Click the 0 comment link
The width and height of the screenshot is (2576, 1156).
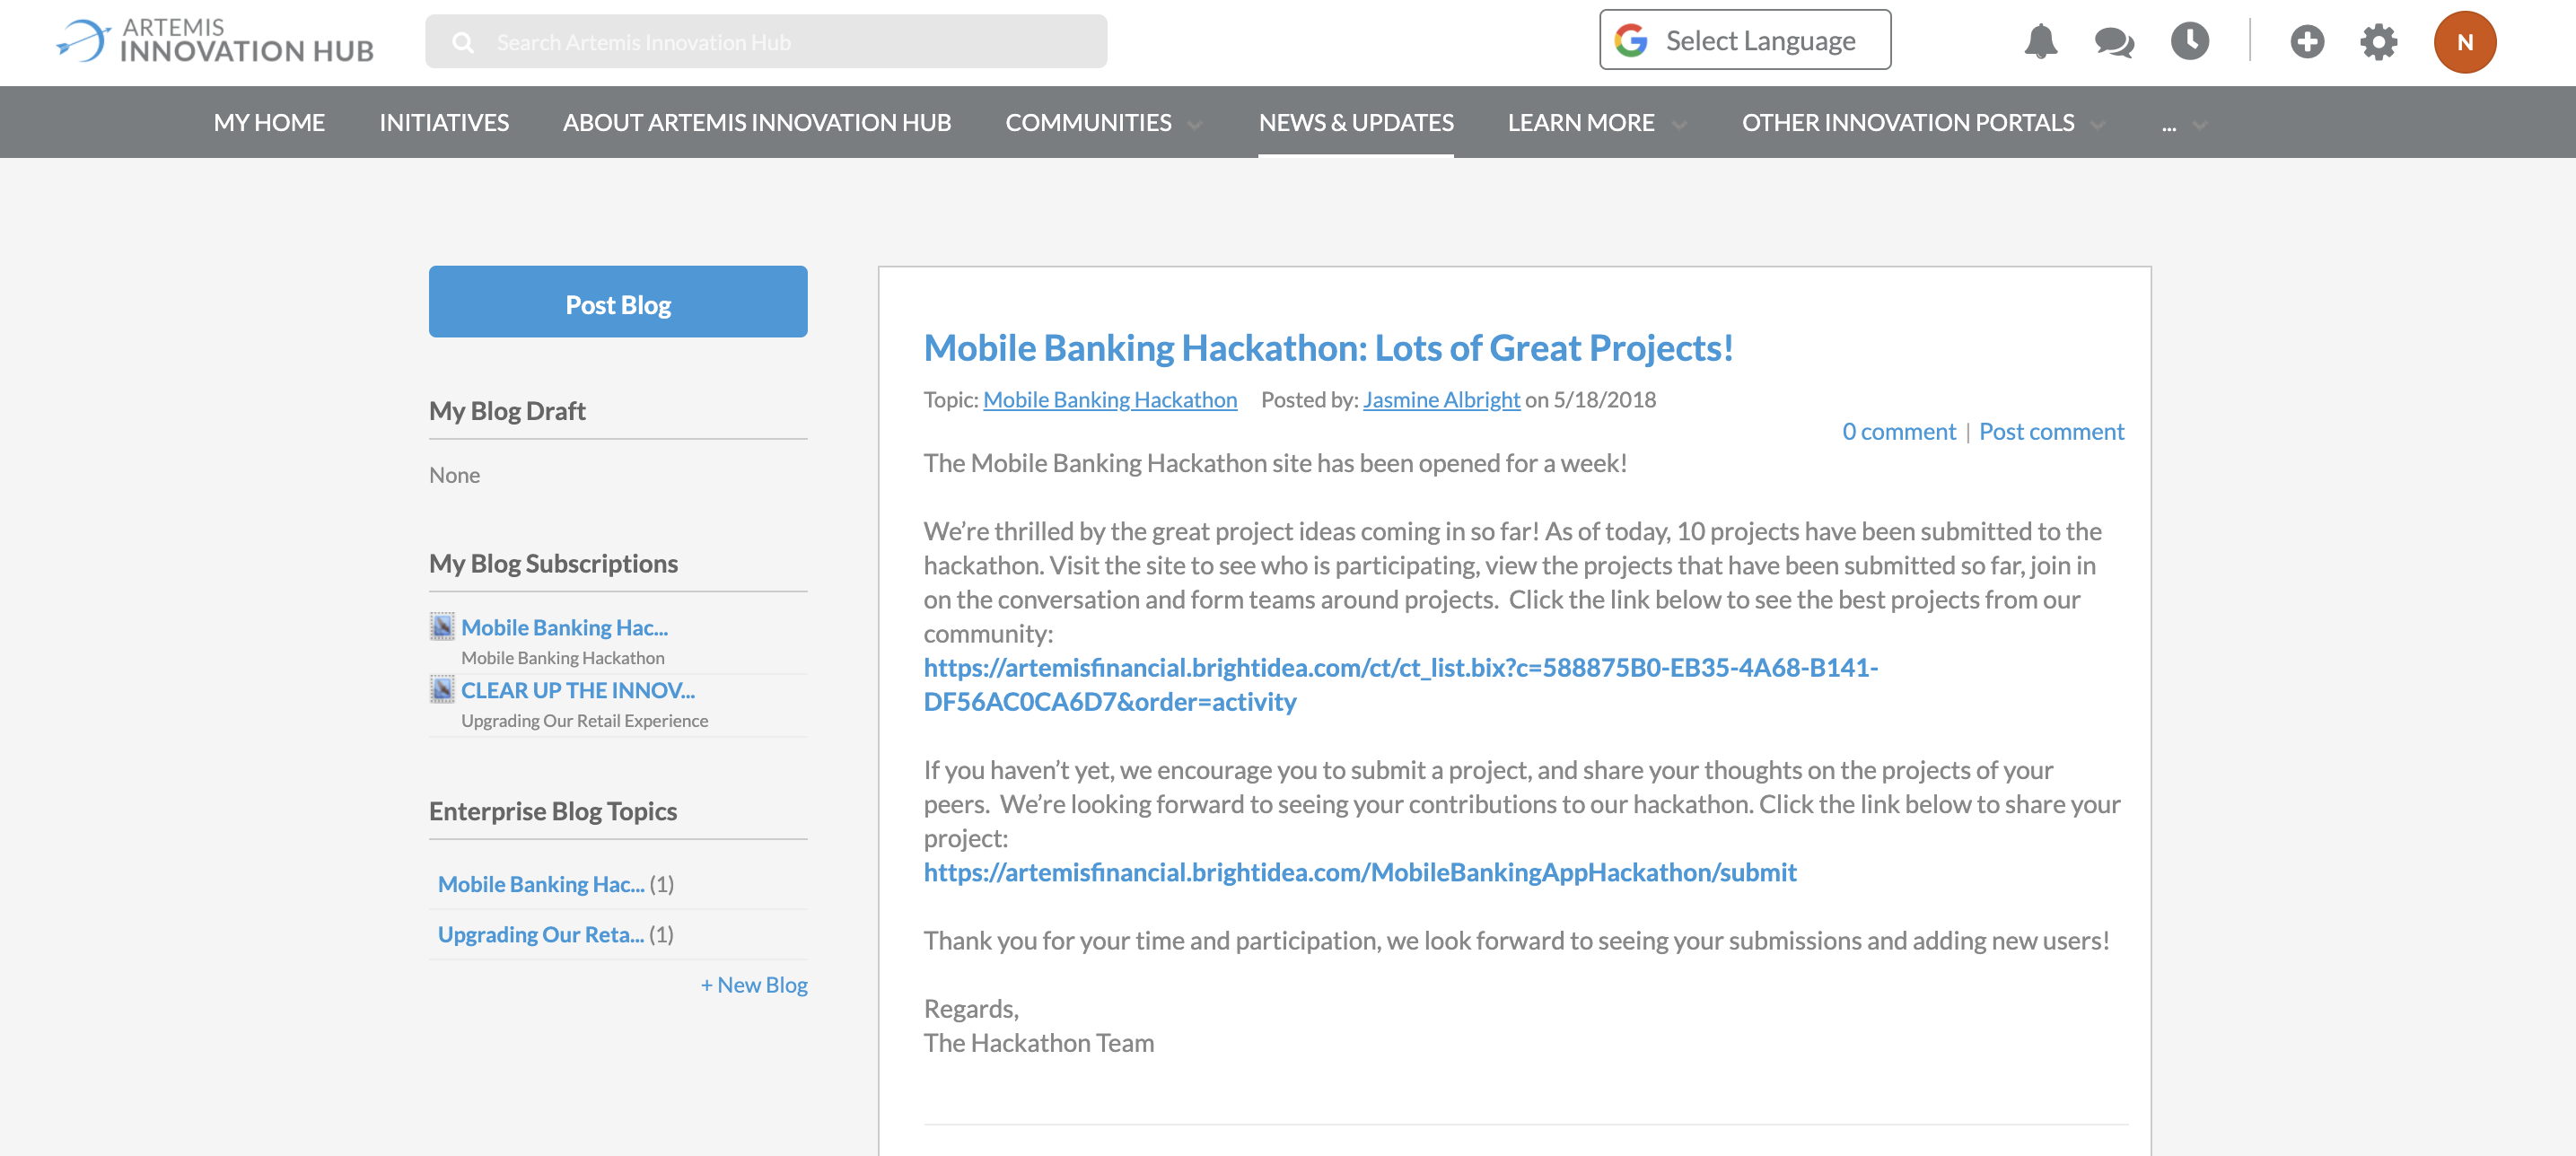click(x=1898, y=432)
